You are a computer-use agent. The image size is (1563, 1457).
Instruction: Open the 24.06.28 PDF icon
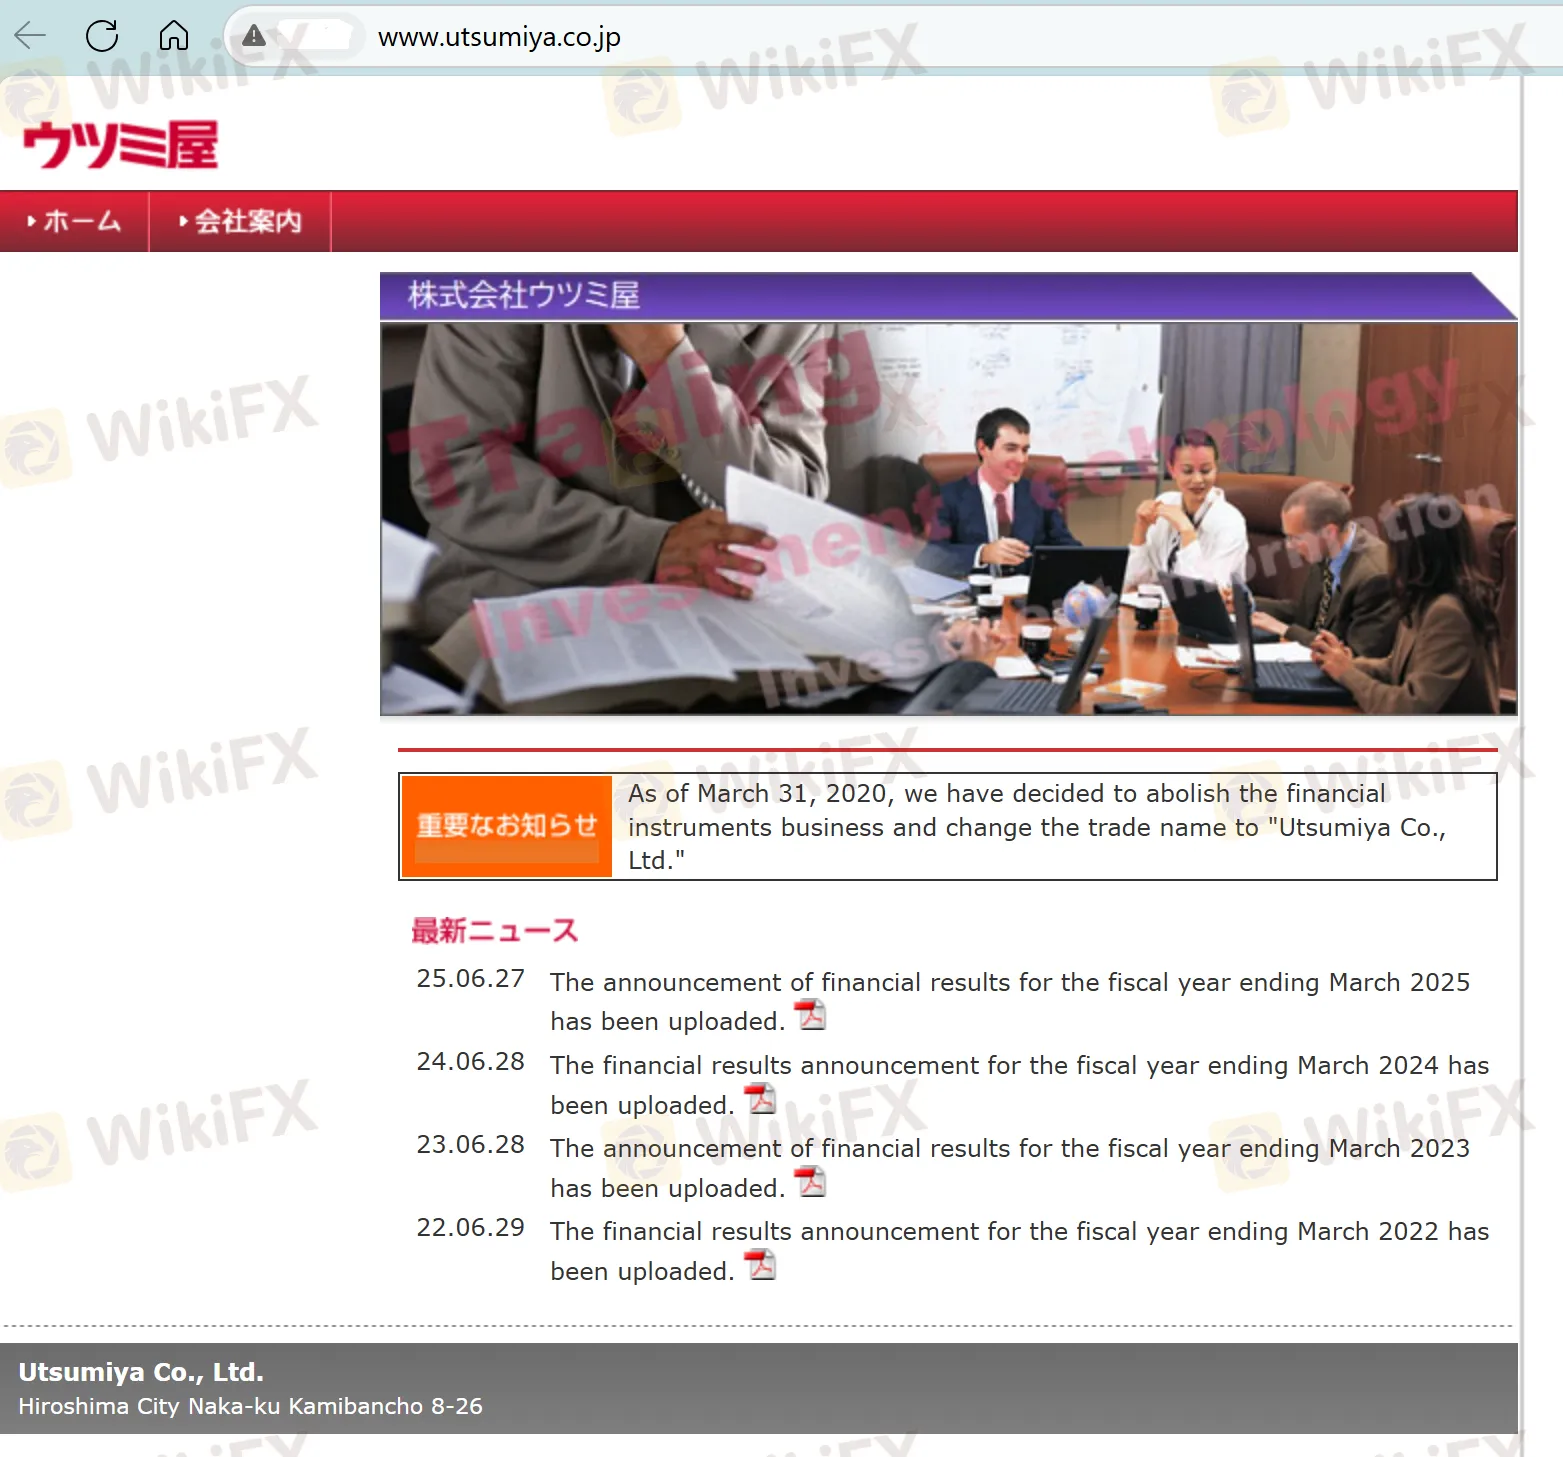tap(760, 1099)
